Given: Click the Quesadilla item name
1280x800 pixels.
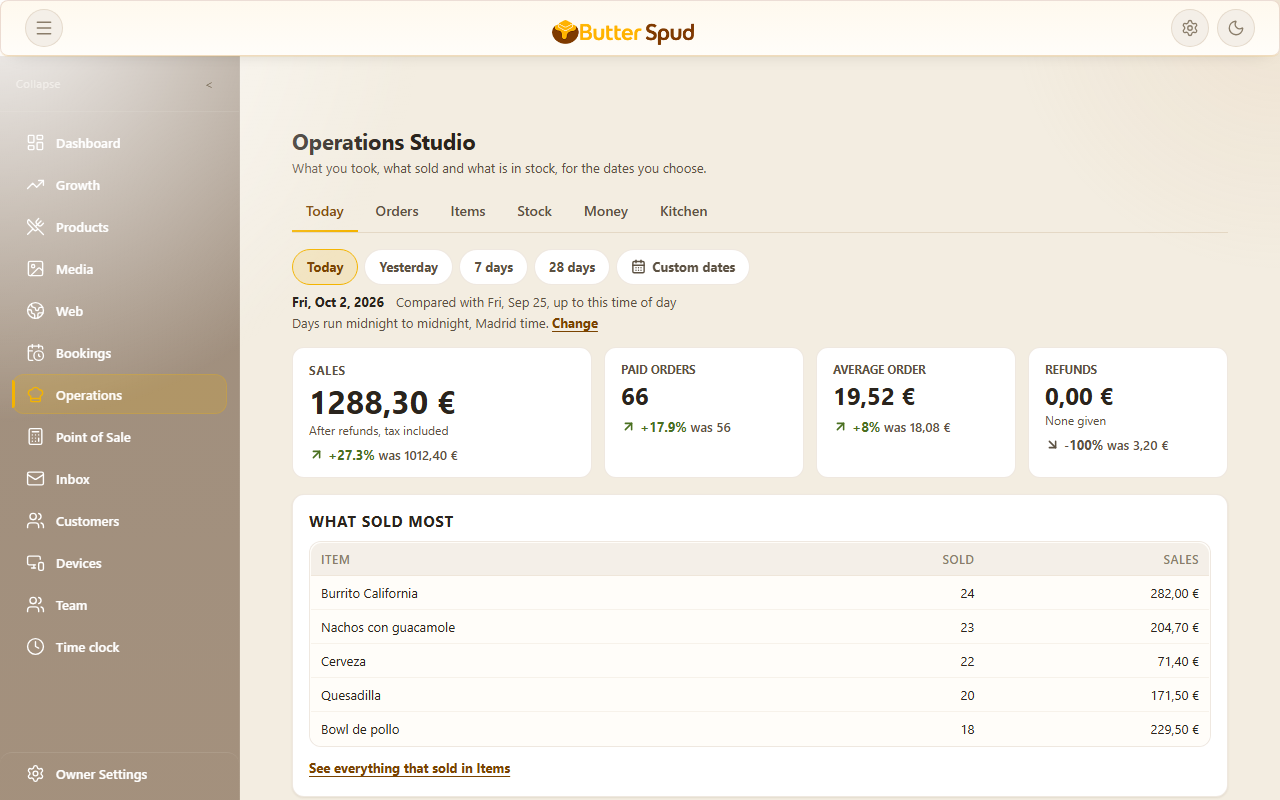Looking at the screenshot, I should click(351, 695).
